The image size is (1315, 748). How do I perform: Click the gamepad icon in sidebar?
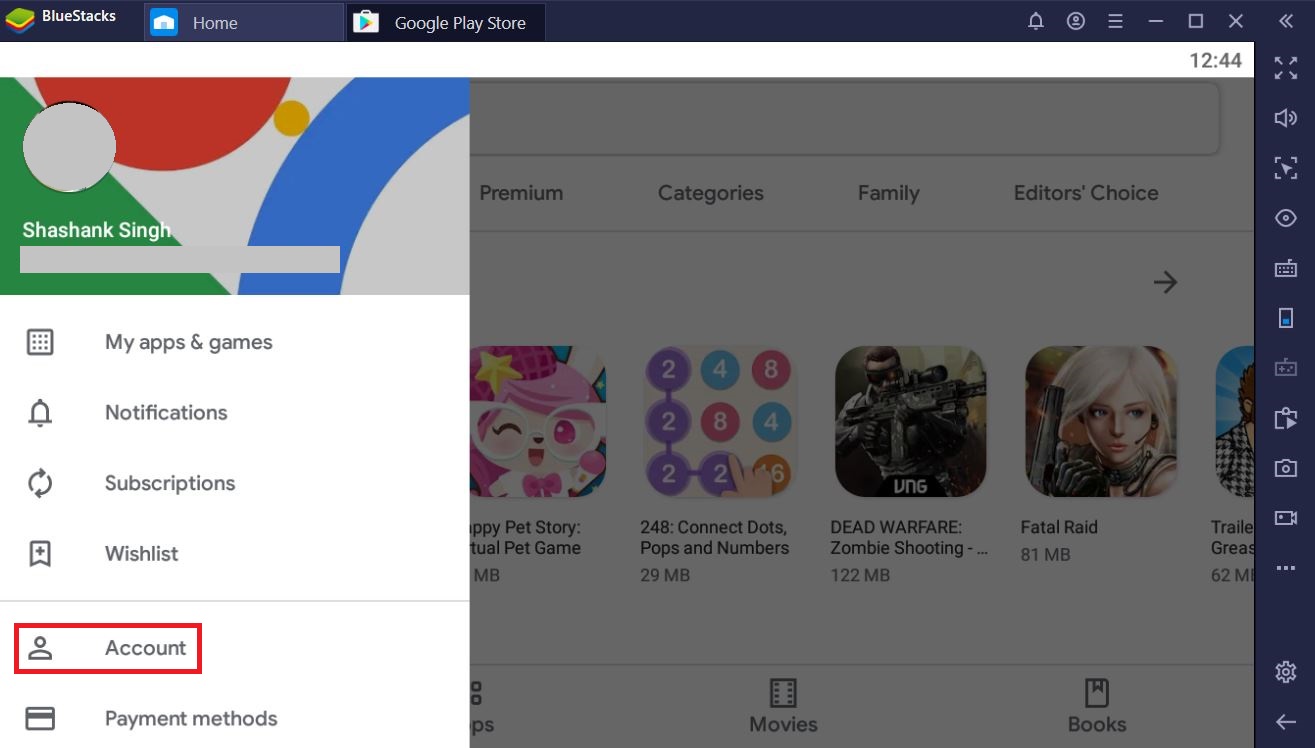click(1286, 368)
